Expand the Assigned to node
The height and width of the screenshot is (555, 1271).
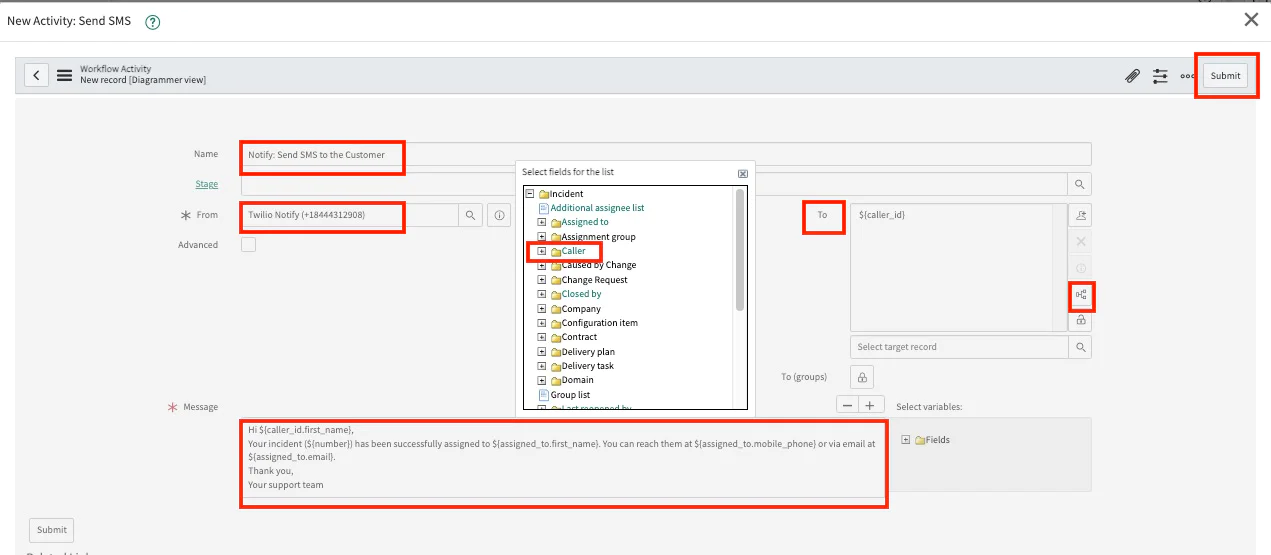coord(542,222)
